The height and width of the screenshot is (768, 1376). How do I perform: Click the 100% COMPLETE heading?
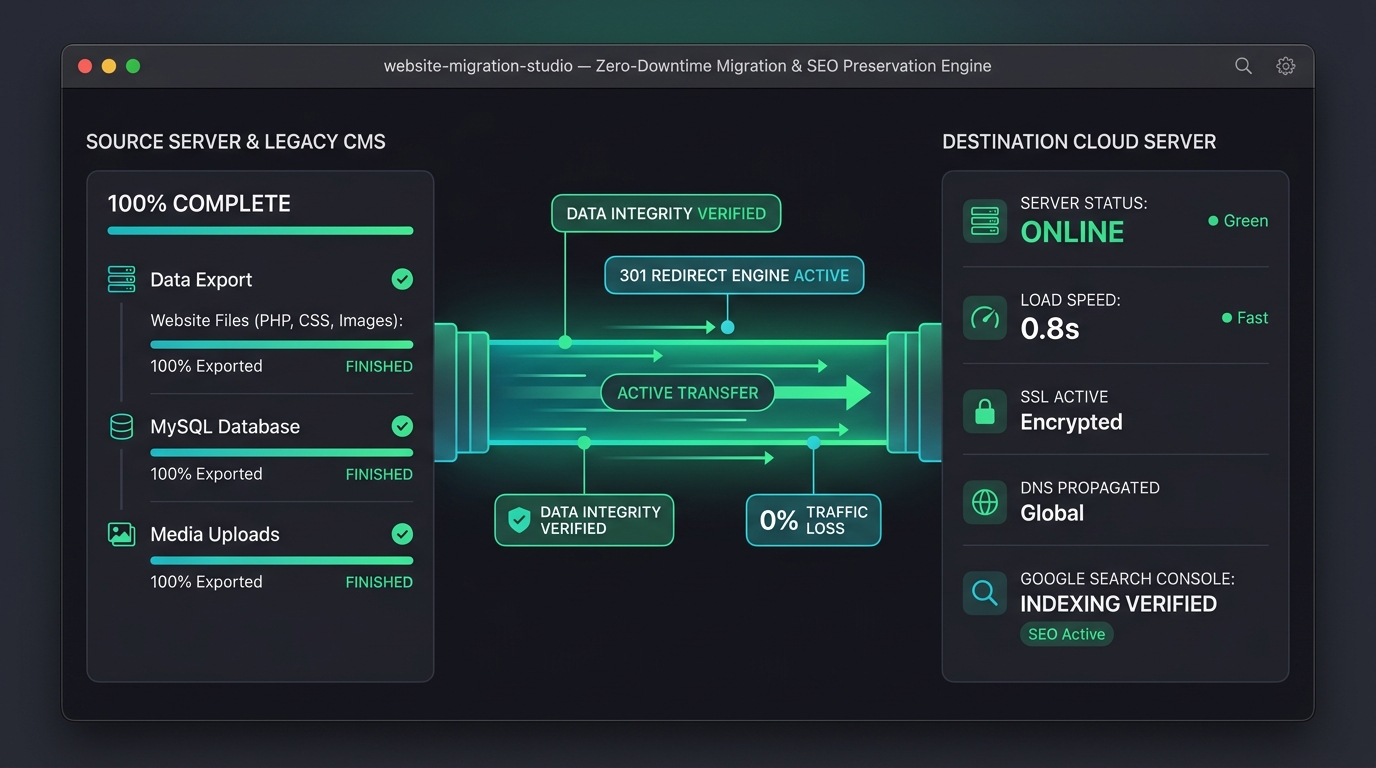tap(199, 204)
